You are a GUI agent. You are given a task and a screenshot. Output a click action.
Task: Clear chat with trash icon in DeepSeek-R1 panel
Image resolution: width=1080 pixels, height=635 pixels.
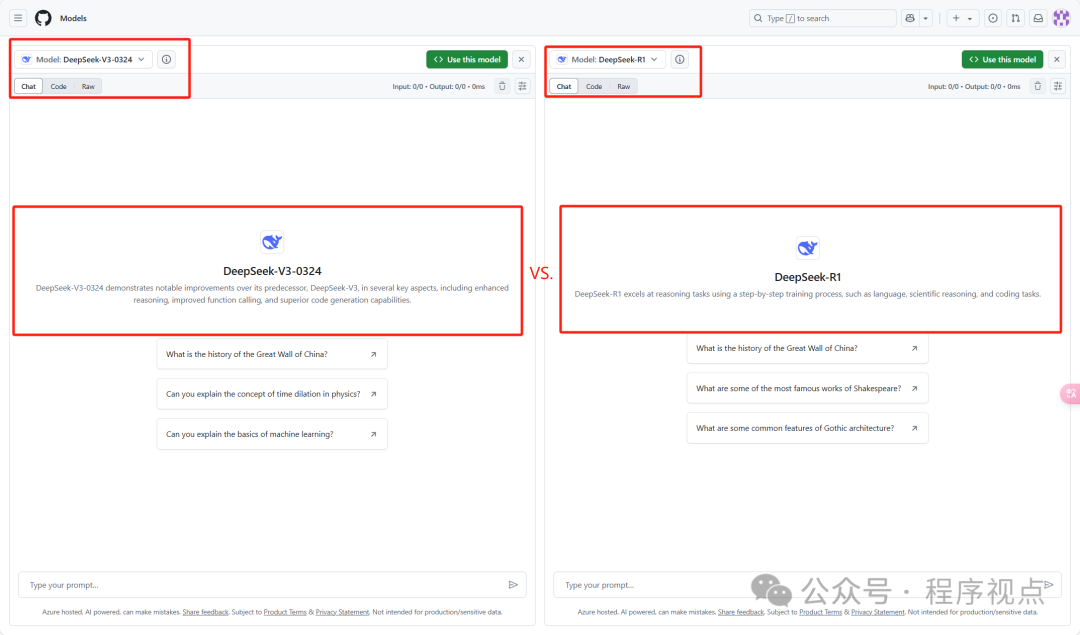tap(1037, 86)
